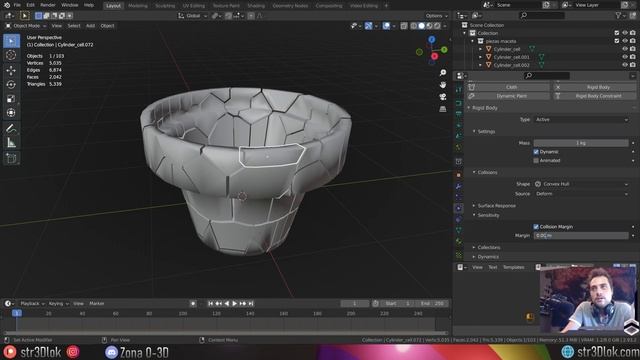Screen dimensions: 640x360
Task: Enable rendered viewport shading mode
Action: point(437,26)
